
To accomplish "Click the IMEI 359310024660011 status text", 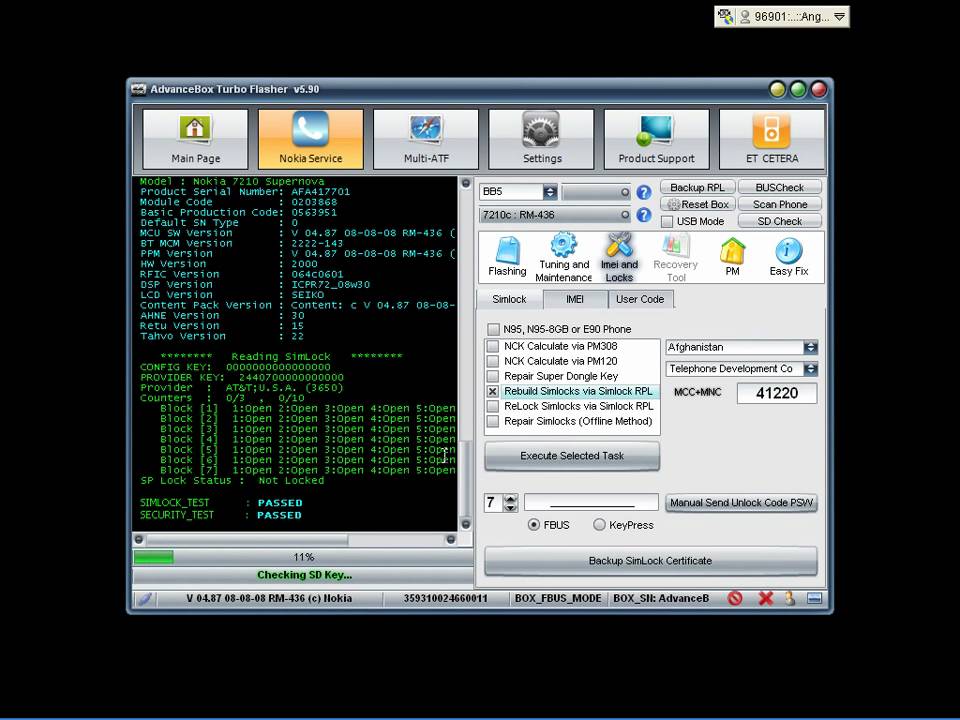I will point(445,598).
